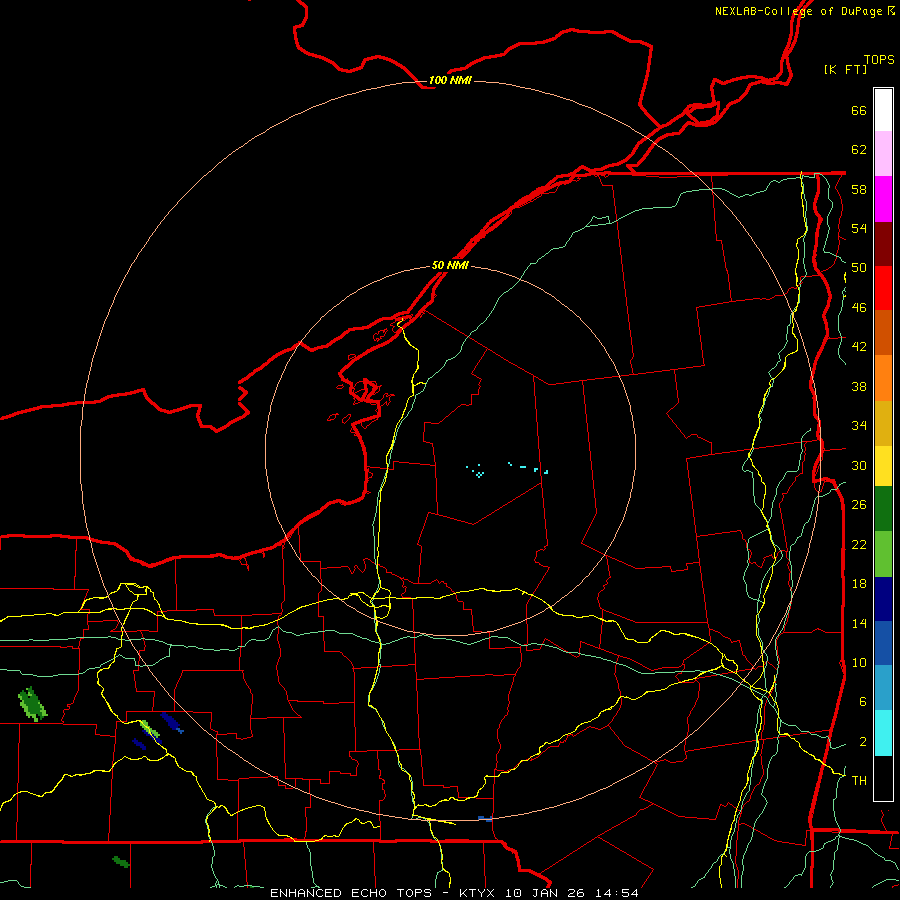Click the legend value "62"
The width and height of the screenshot is (900, 900).
point(859,150)
